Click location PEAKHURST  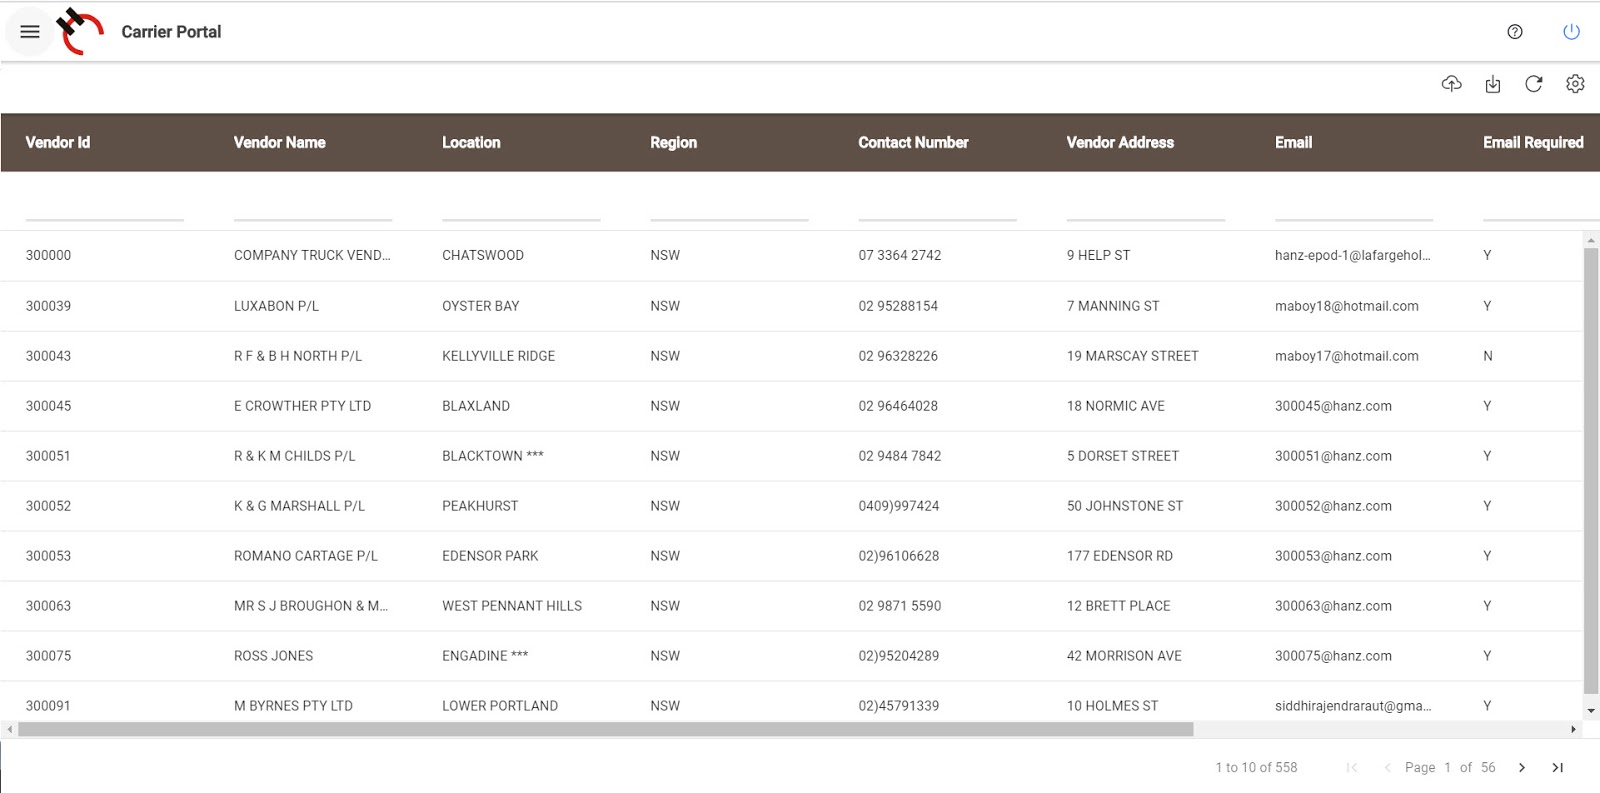pyautogui.click(x=480, y=506)
